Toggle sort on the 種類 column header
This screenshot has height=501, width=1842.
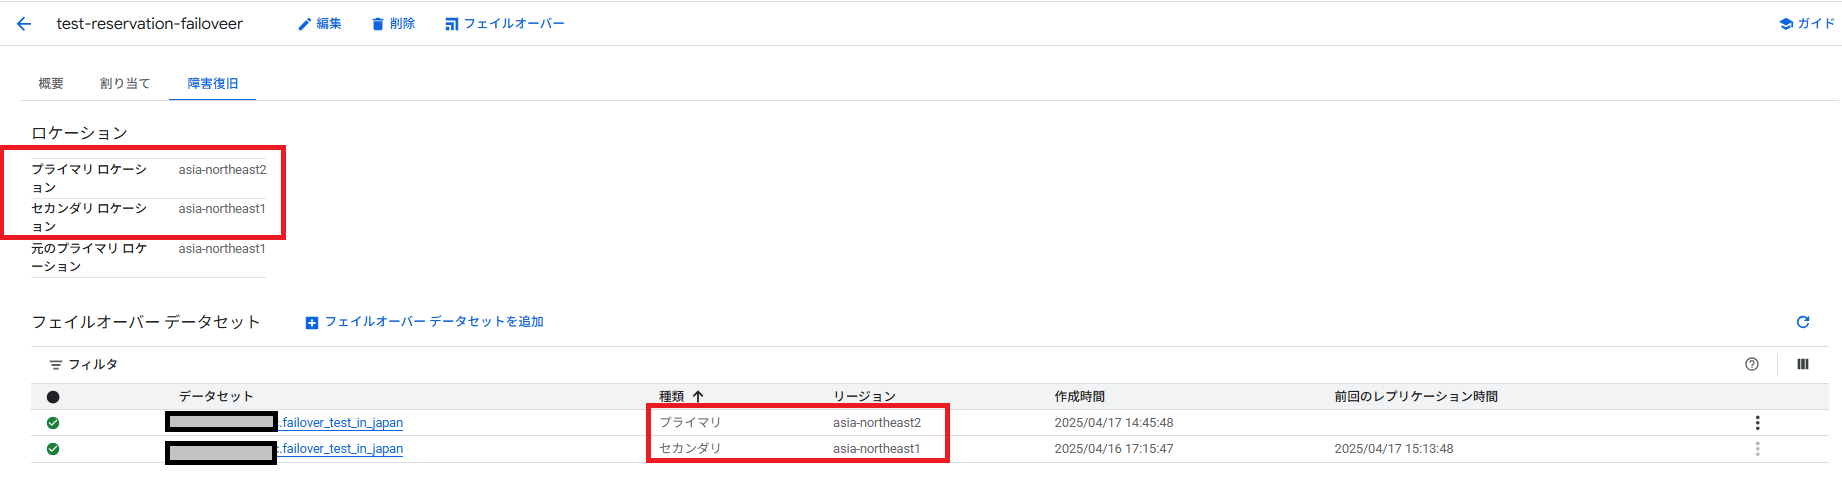coord(681,397)
